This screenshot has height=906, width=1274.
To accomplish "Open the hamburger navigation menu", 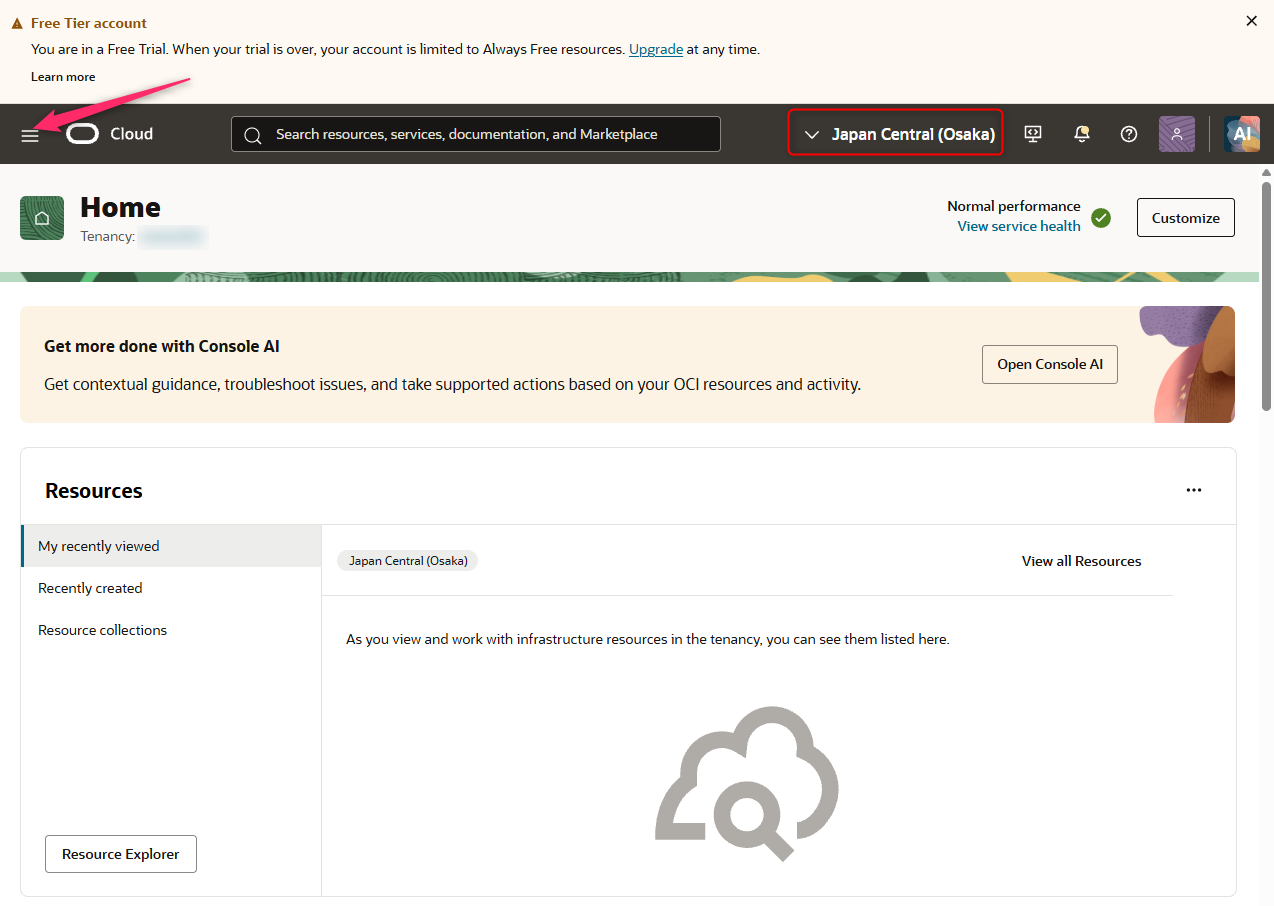I will [30, 135].
